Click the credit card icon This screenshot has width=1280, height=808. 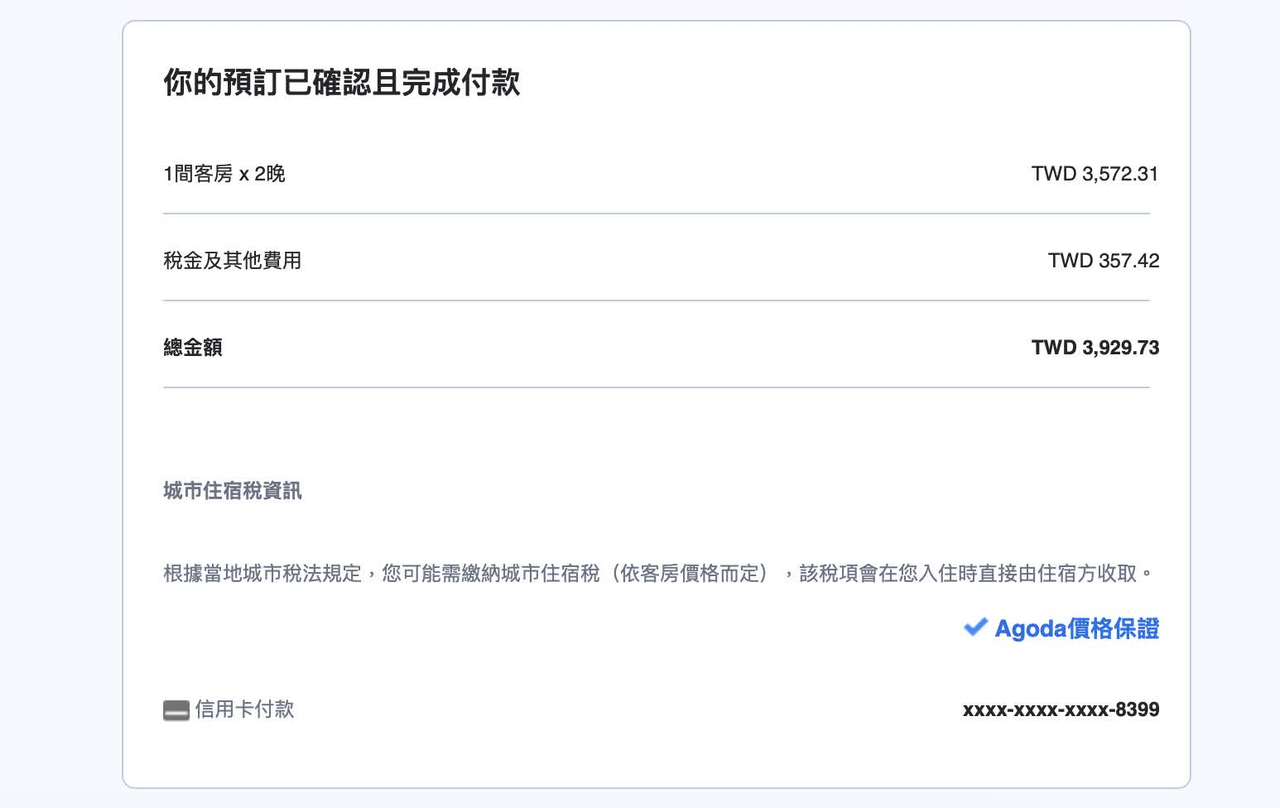click(176, 711)
